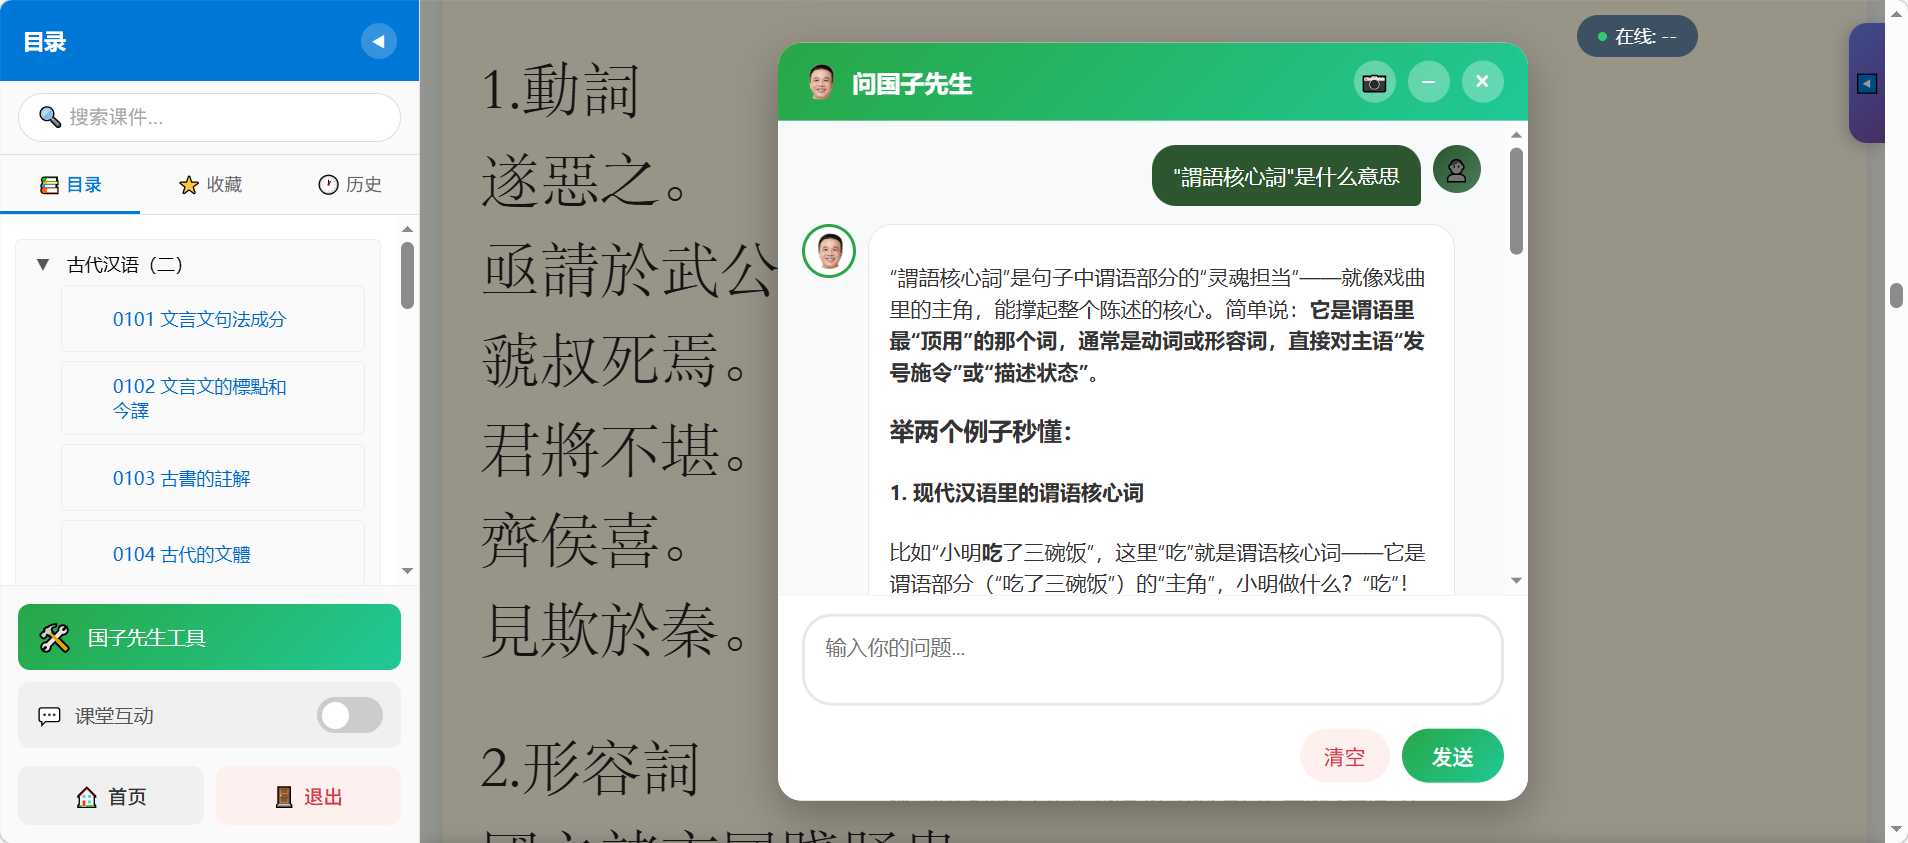Focus the 输入你的问题 text field
The width and height of the screenshot is (1908, 843).
click(x=1152, y=659)
